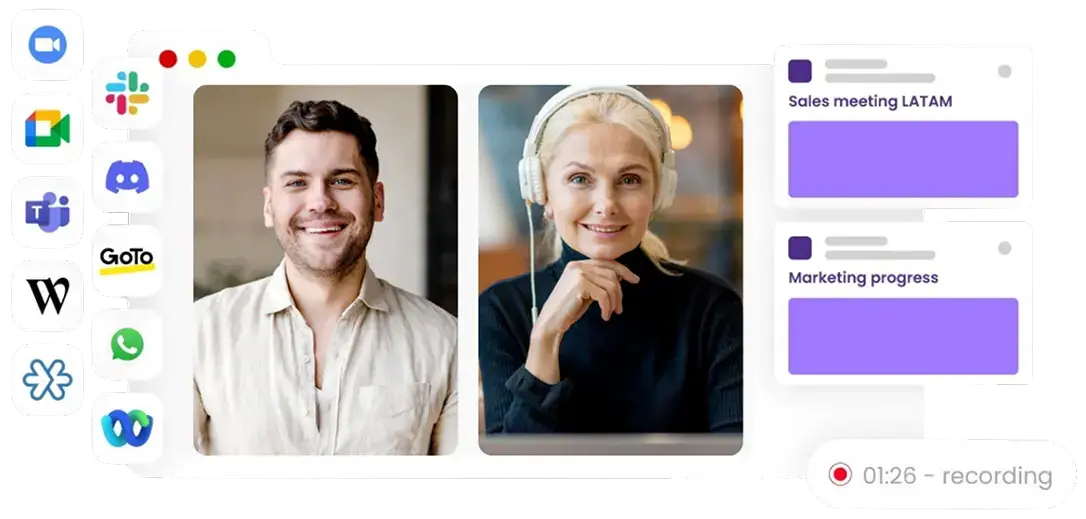Click the red recording indicator dot
Image resolution: width=1086 pixels, height=519 pixels.
coord(840,475)
